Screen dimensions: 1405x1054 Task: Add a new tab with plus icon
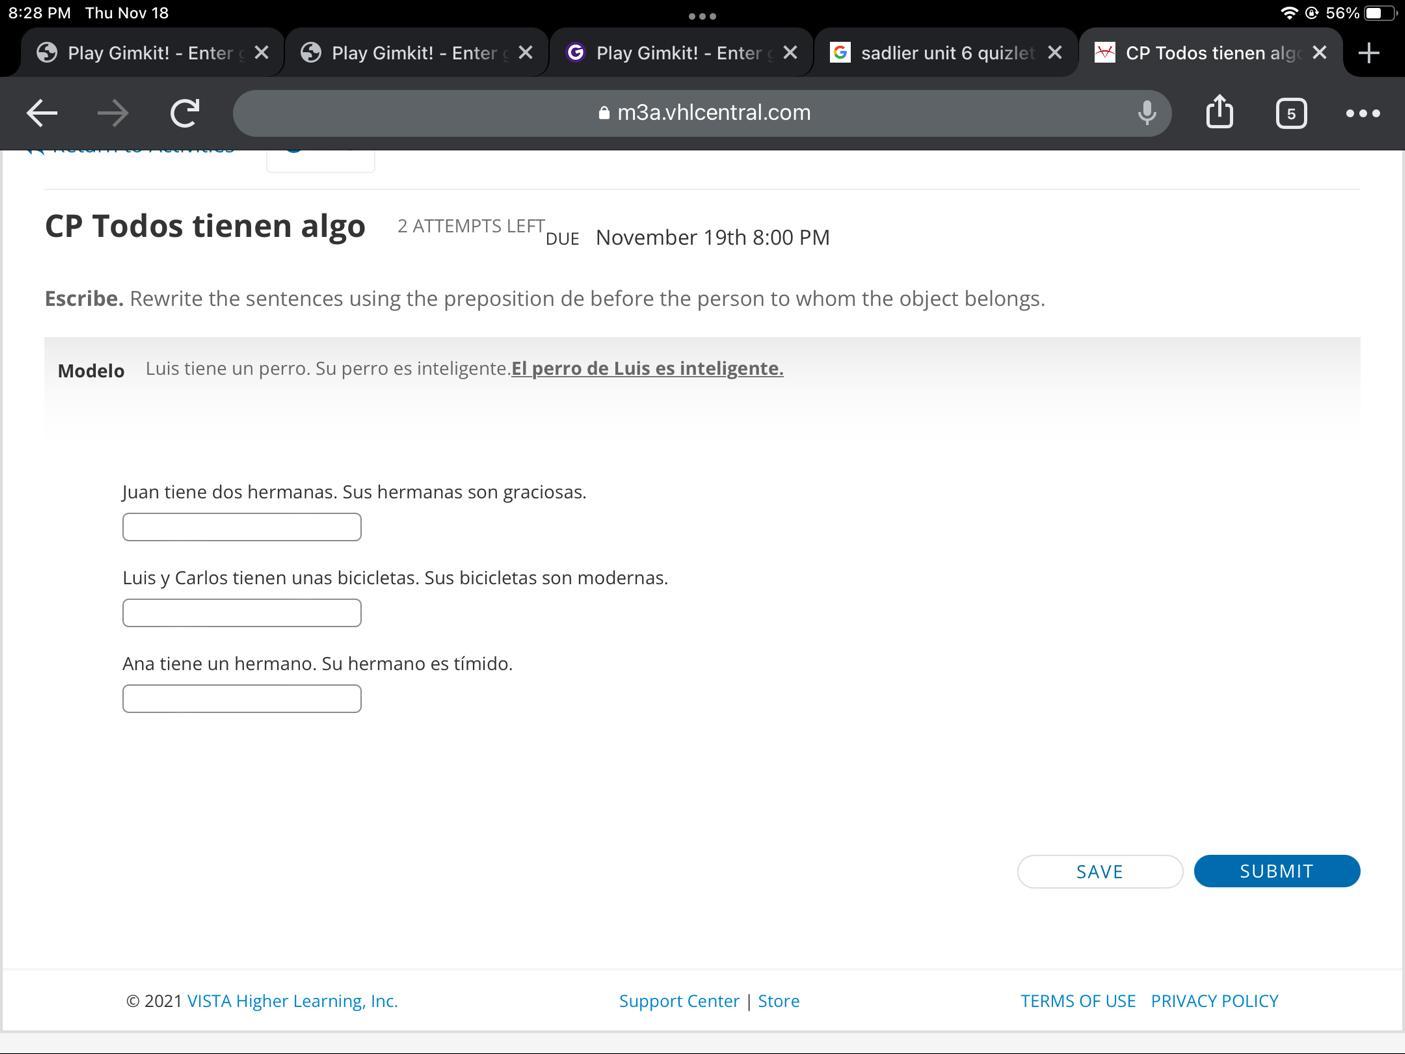tap(1369, 53)
